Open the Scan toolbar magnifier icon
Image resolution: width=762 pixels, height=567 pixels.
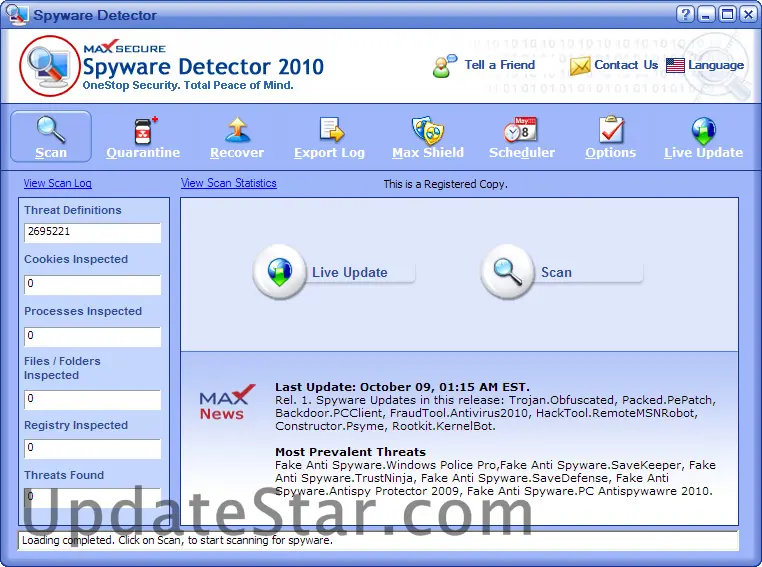[x=51, y=130]
